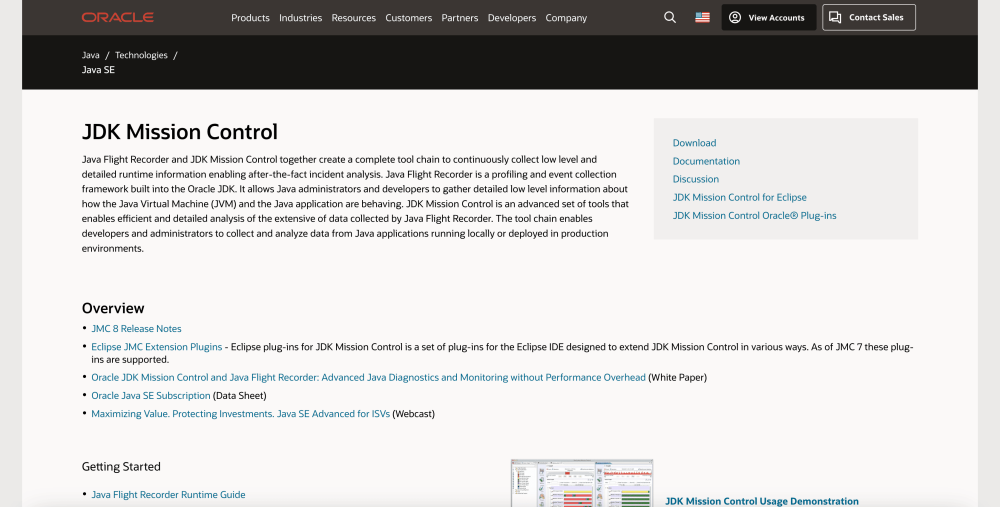This screenshot has height=507, width=1000.
Task: Open the Documentation sidebar link
Action: (x=706, y=161)
